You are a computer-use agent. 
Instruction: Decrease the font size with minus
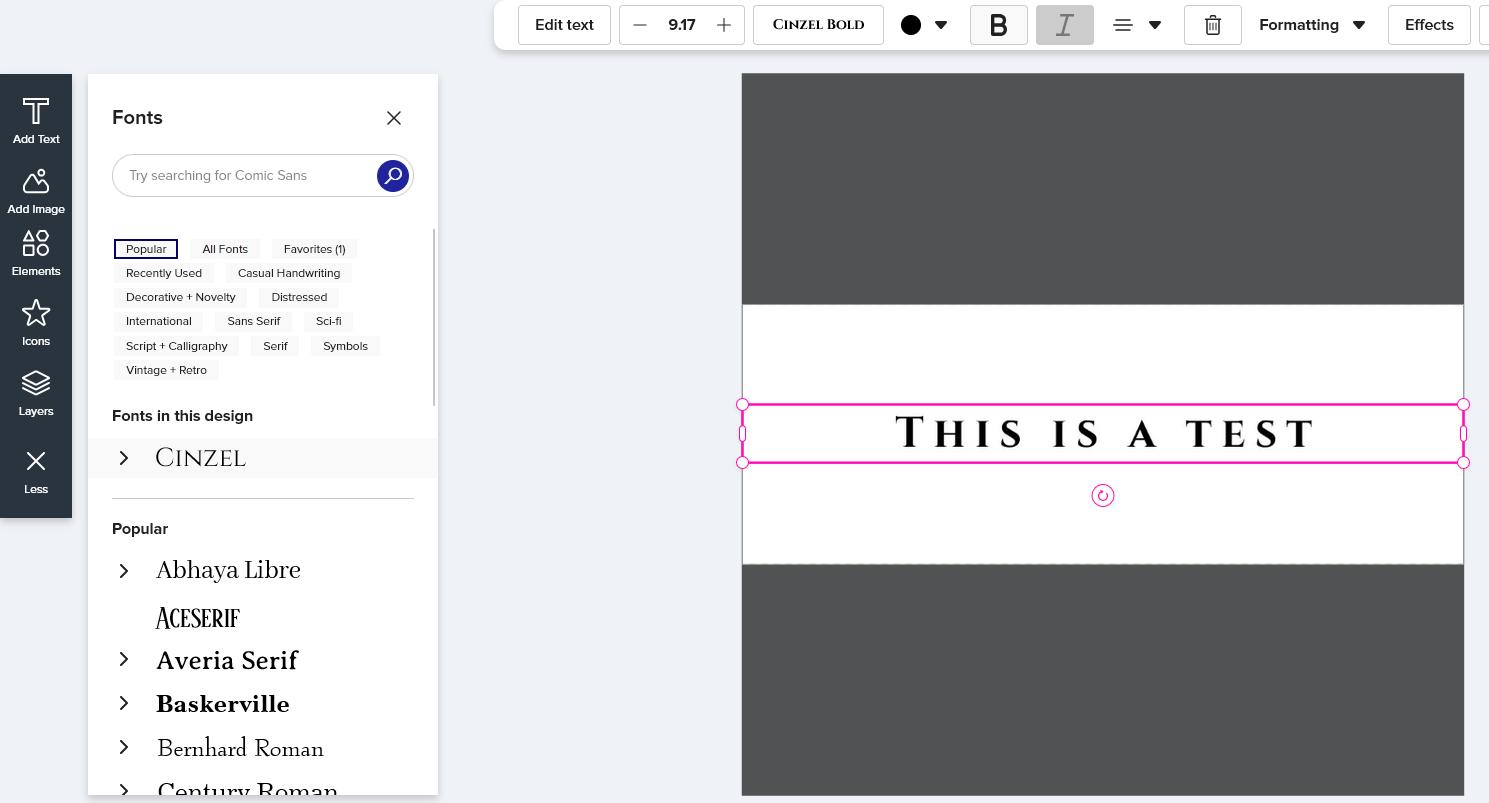pos(640,25)
